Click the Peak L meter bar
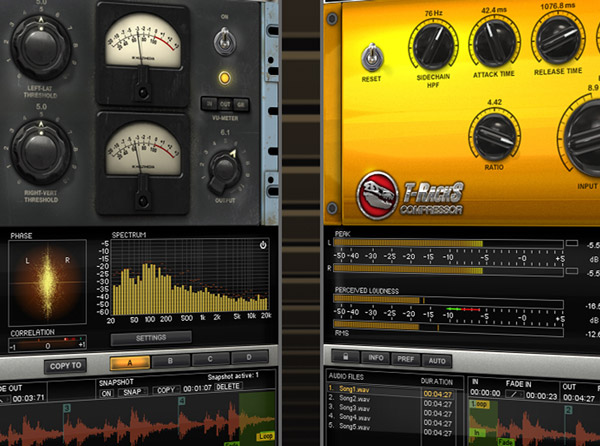Screen dimensions: 600x446 (x=448, y=243)
